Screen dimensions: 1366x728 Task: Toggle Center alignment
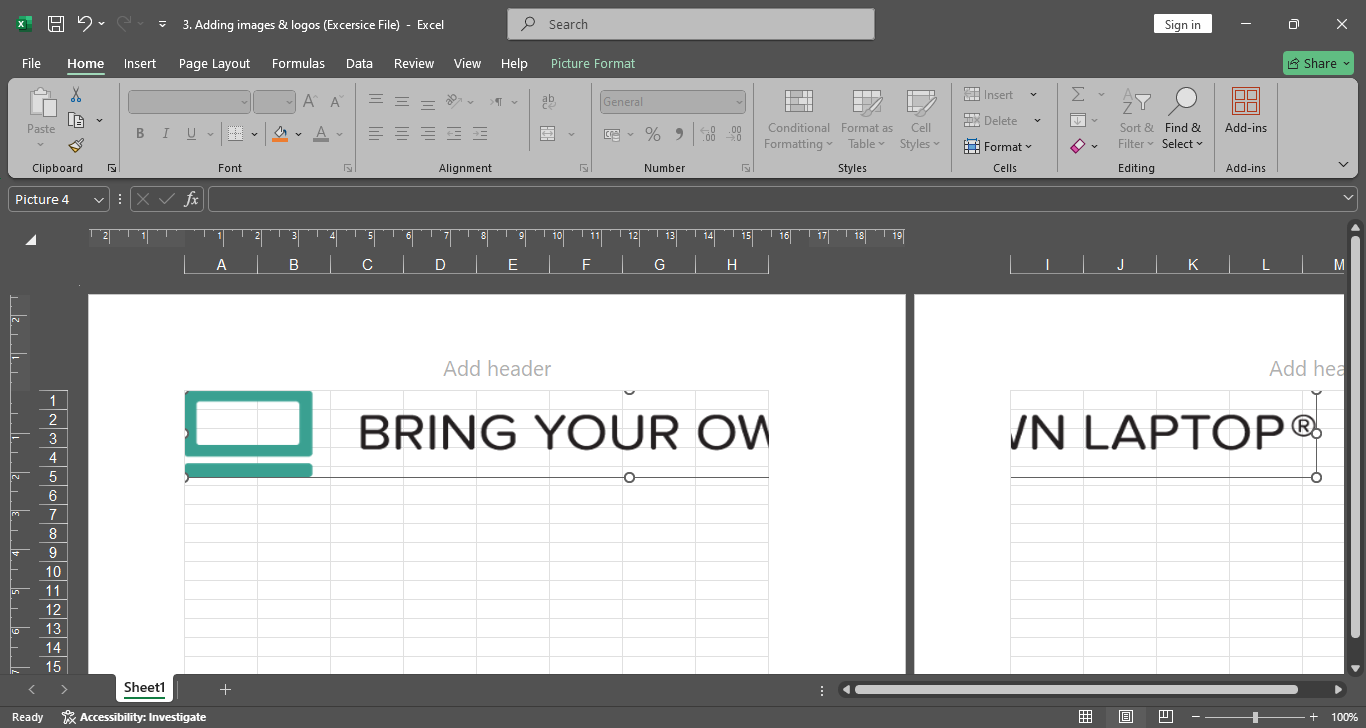402,133
